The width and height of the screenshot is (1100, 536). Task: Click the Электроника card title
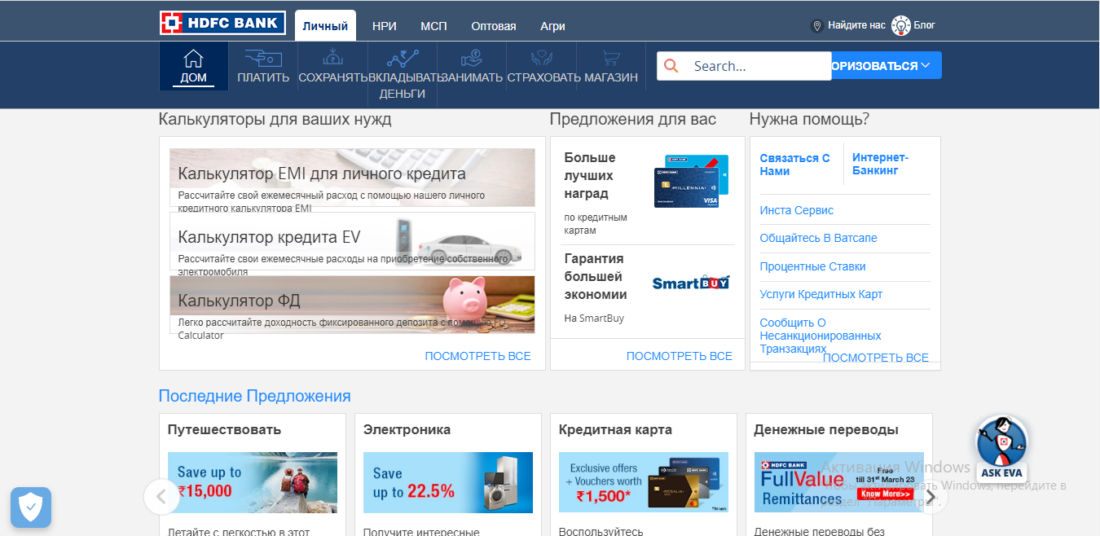[x=407, y=430]
